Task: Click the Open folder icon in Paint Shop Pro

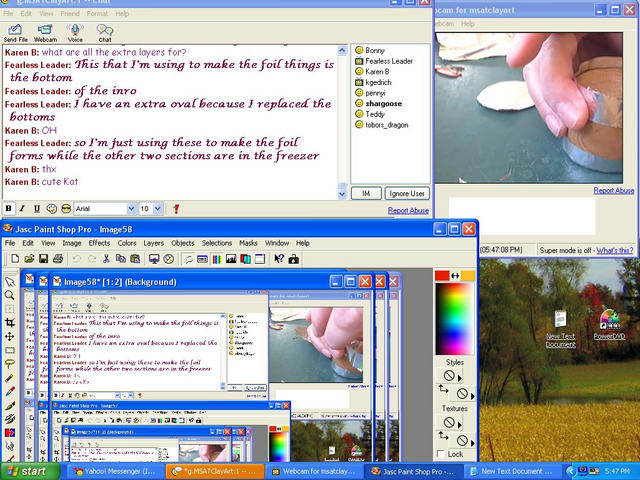Action: pos(29,258)
